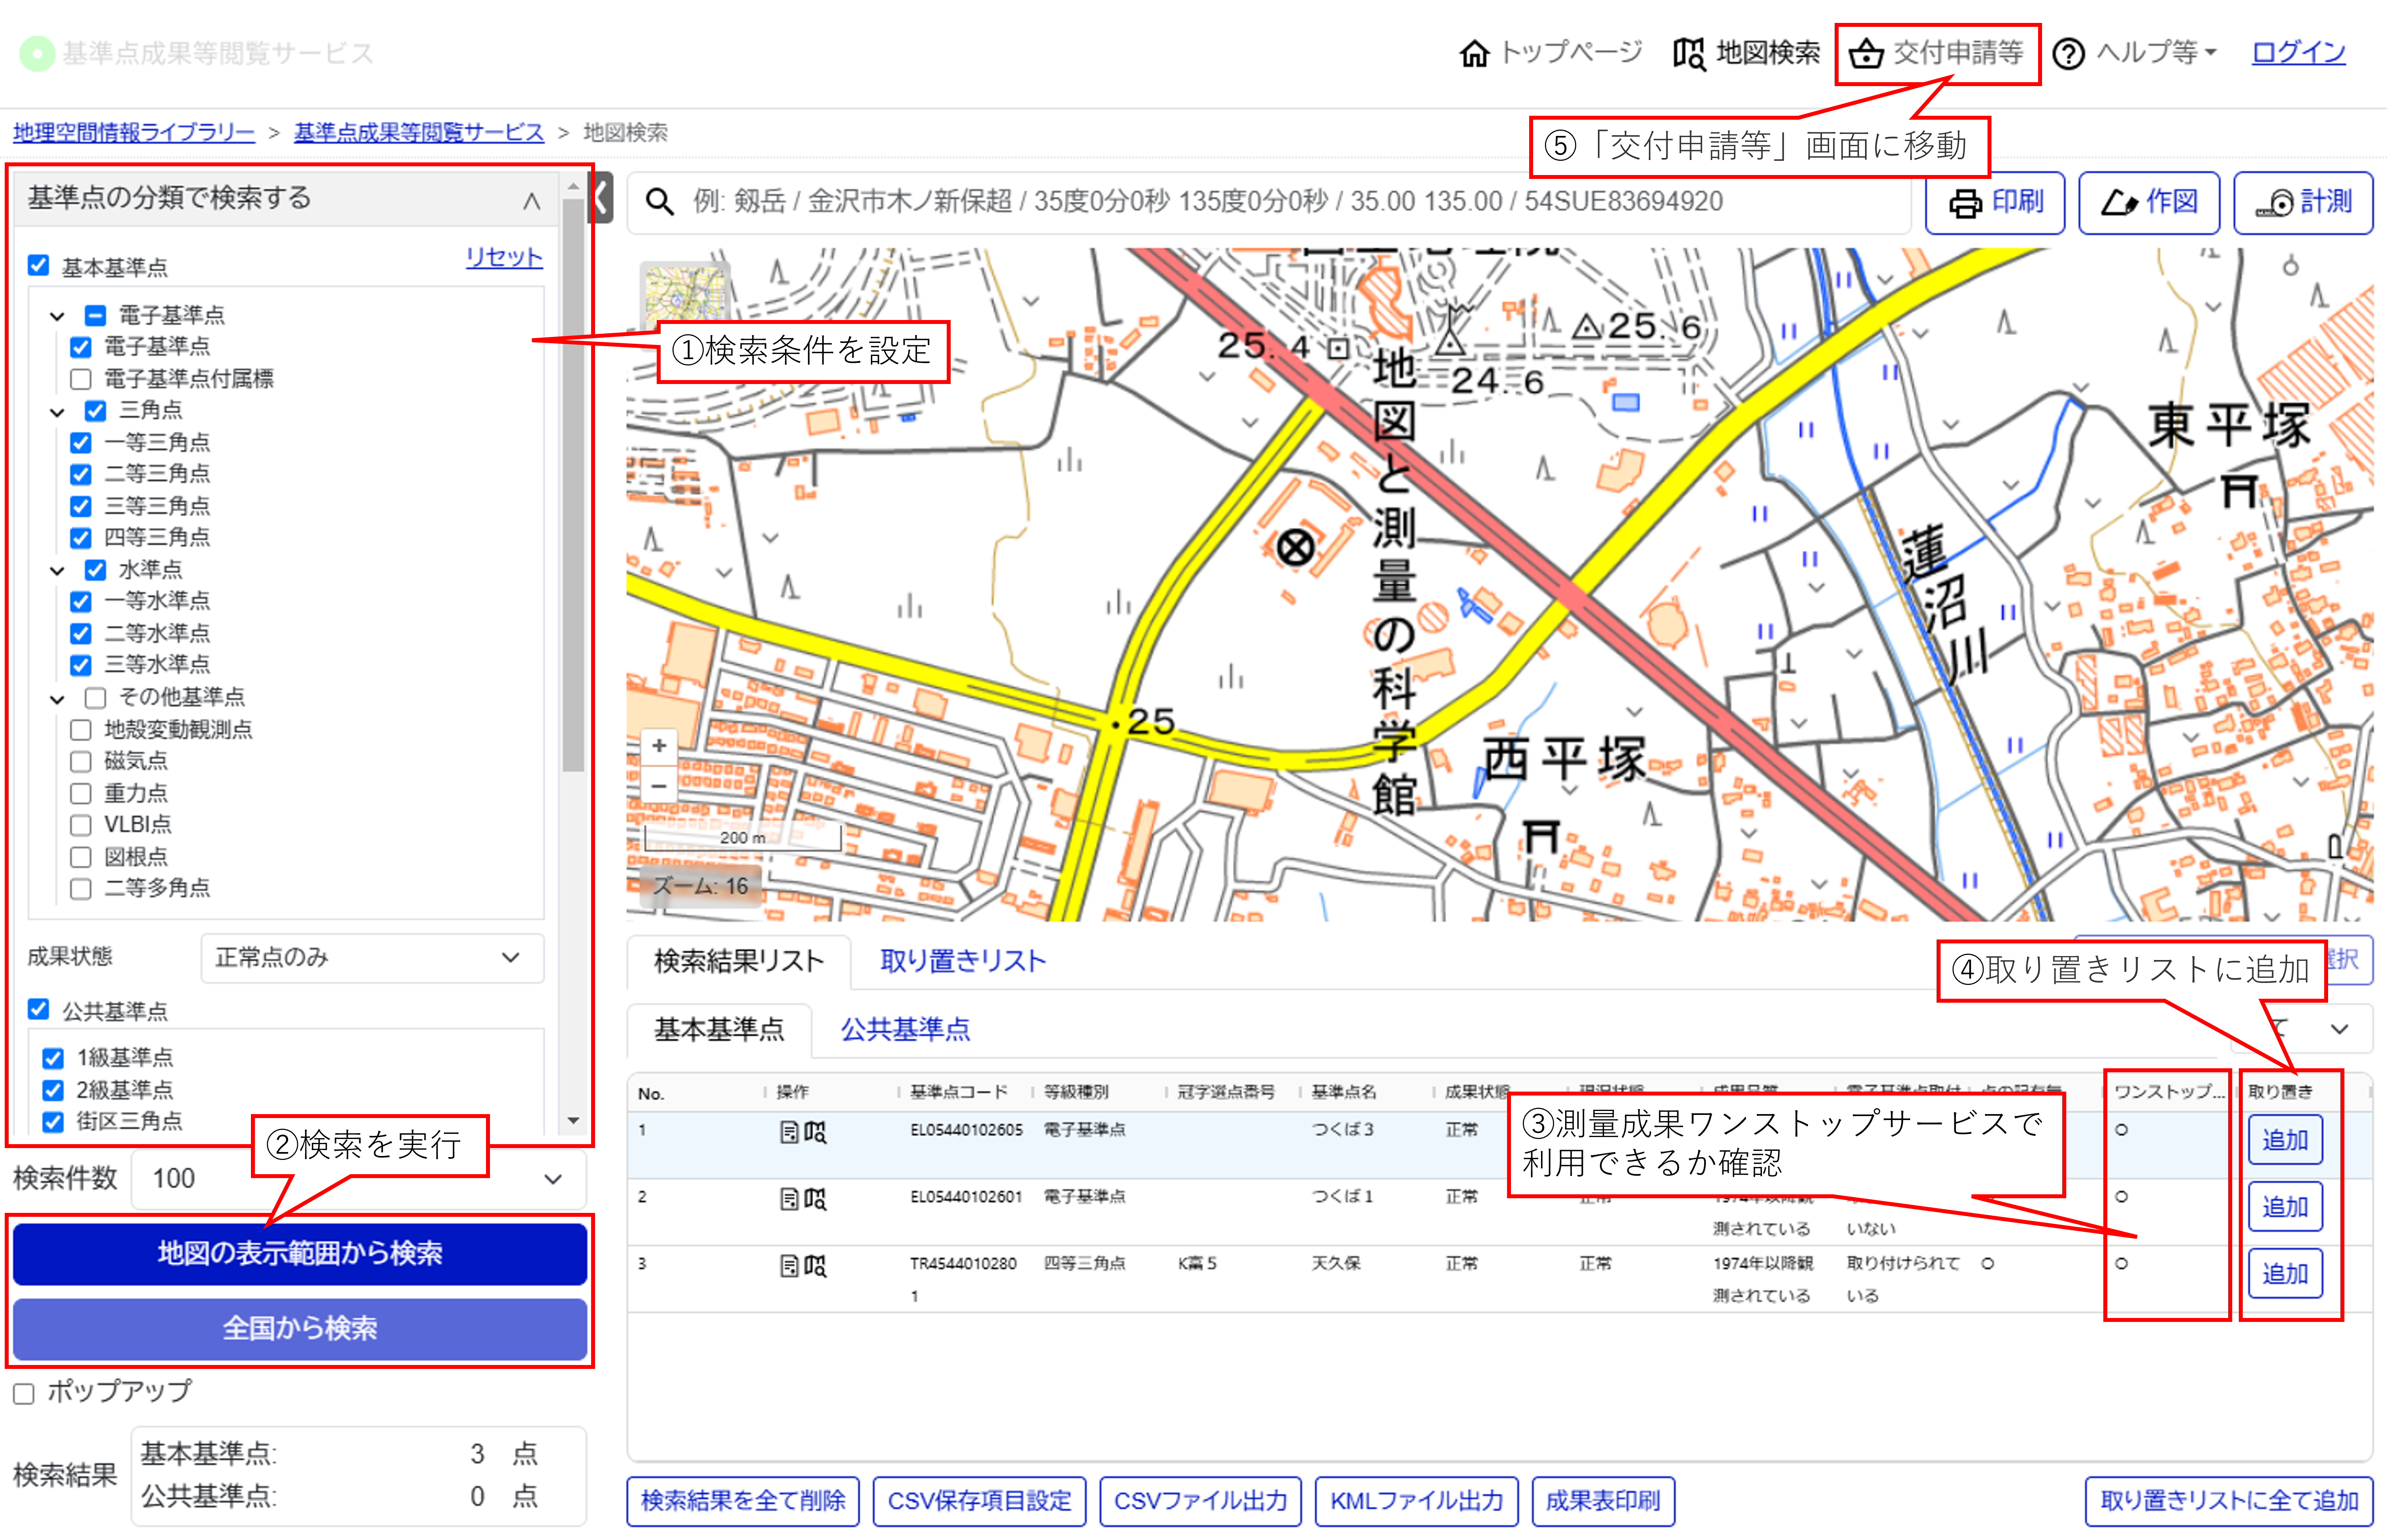Zoom in the map with the plus button
2387x1540 pixels.
click(x=659, y=746)
